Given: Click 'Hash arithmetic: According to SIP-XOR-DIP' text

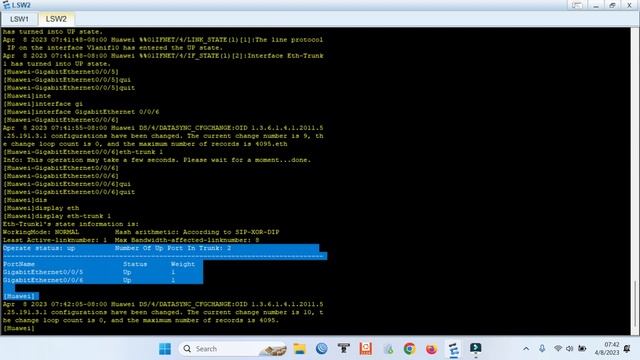Looking at the screenshot, I should click(197, 232).
